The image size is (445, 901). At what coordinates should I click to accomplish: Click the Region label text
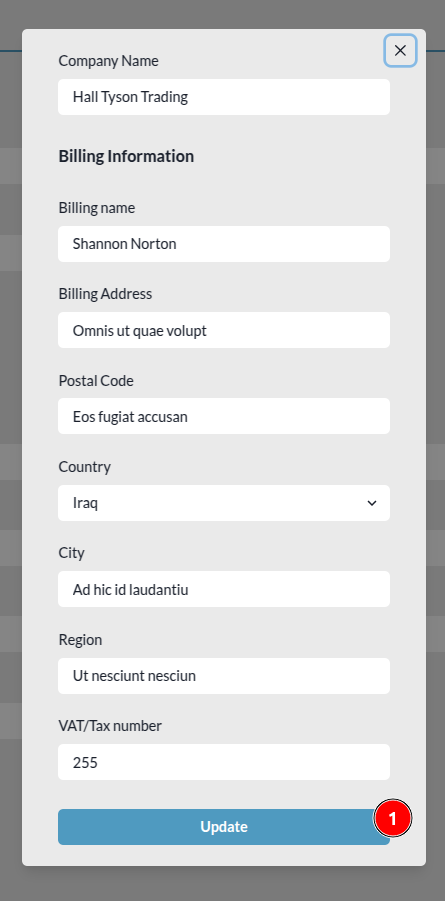pyautogui.click(x=80, y=640)
